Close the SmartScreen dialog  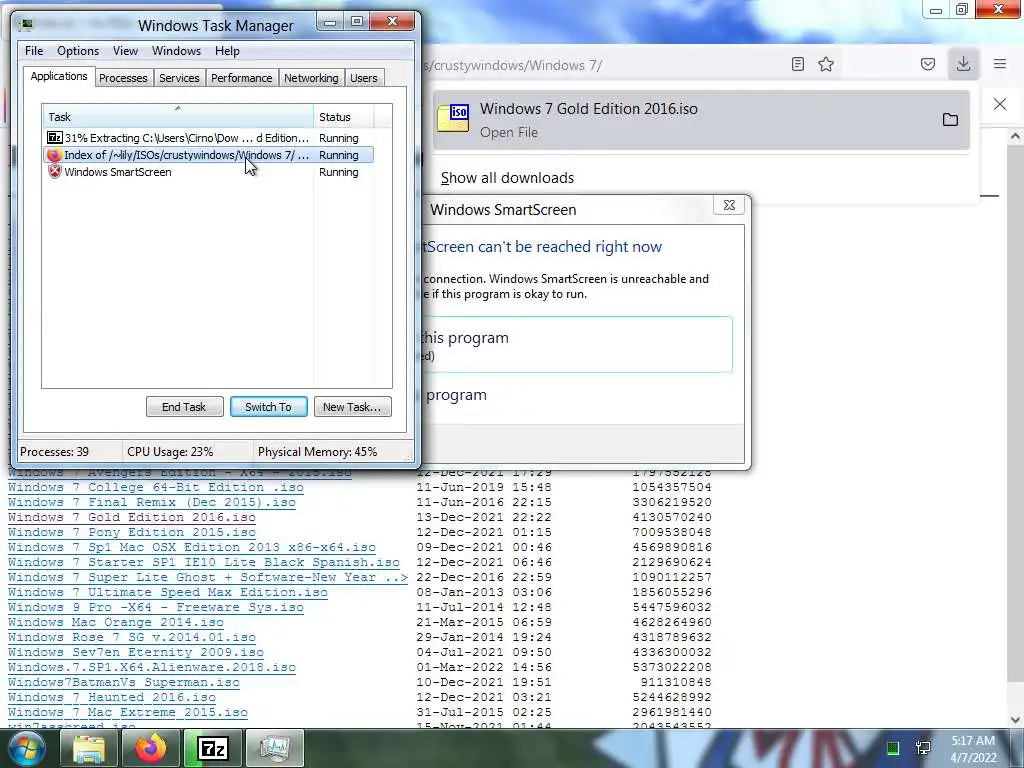(729, 205)
